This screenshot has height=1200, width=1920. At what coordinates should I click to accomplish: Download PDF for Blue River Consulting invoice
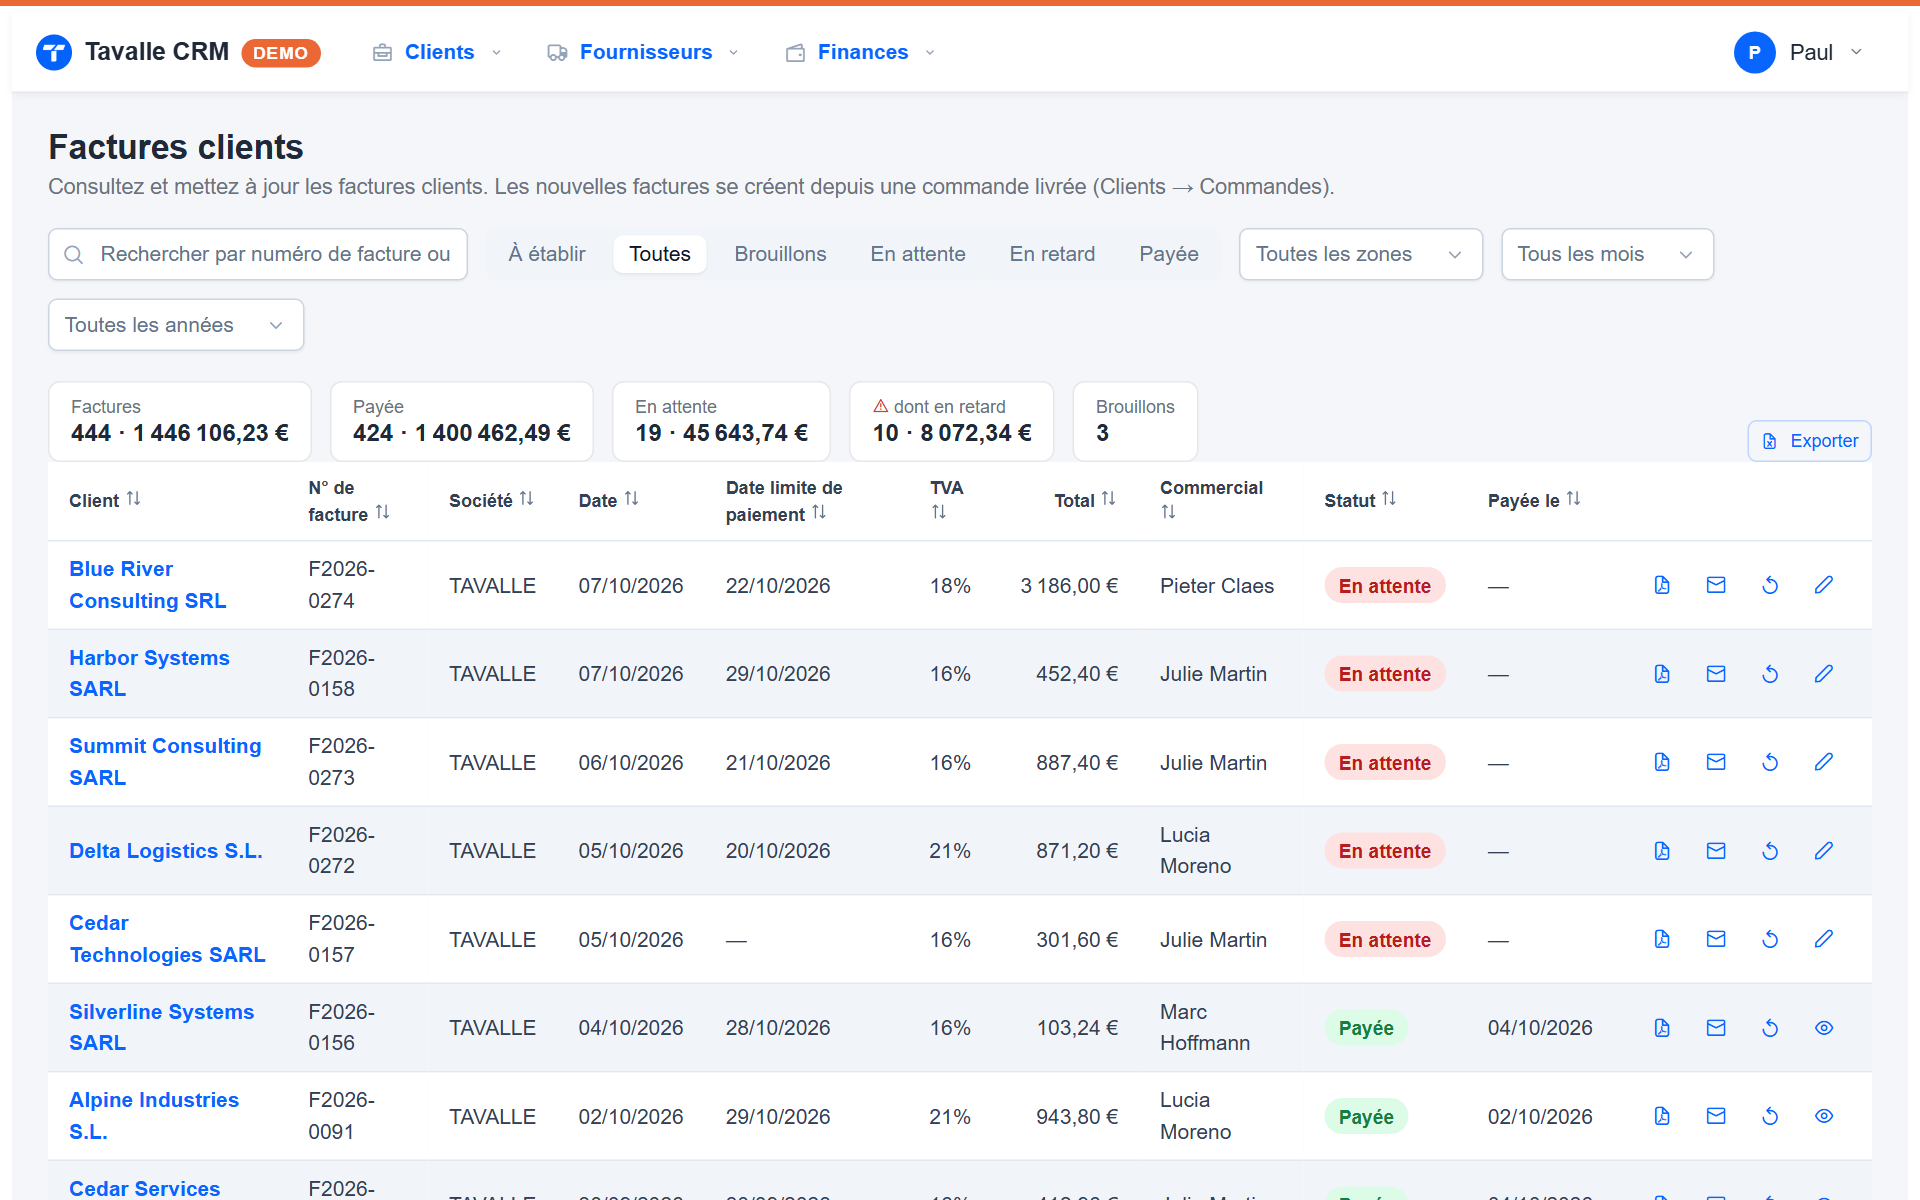1662,585
